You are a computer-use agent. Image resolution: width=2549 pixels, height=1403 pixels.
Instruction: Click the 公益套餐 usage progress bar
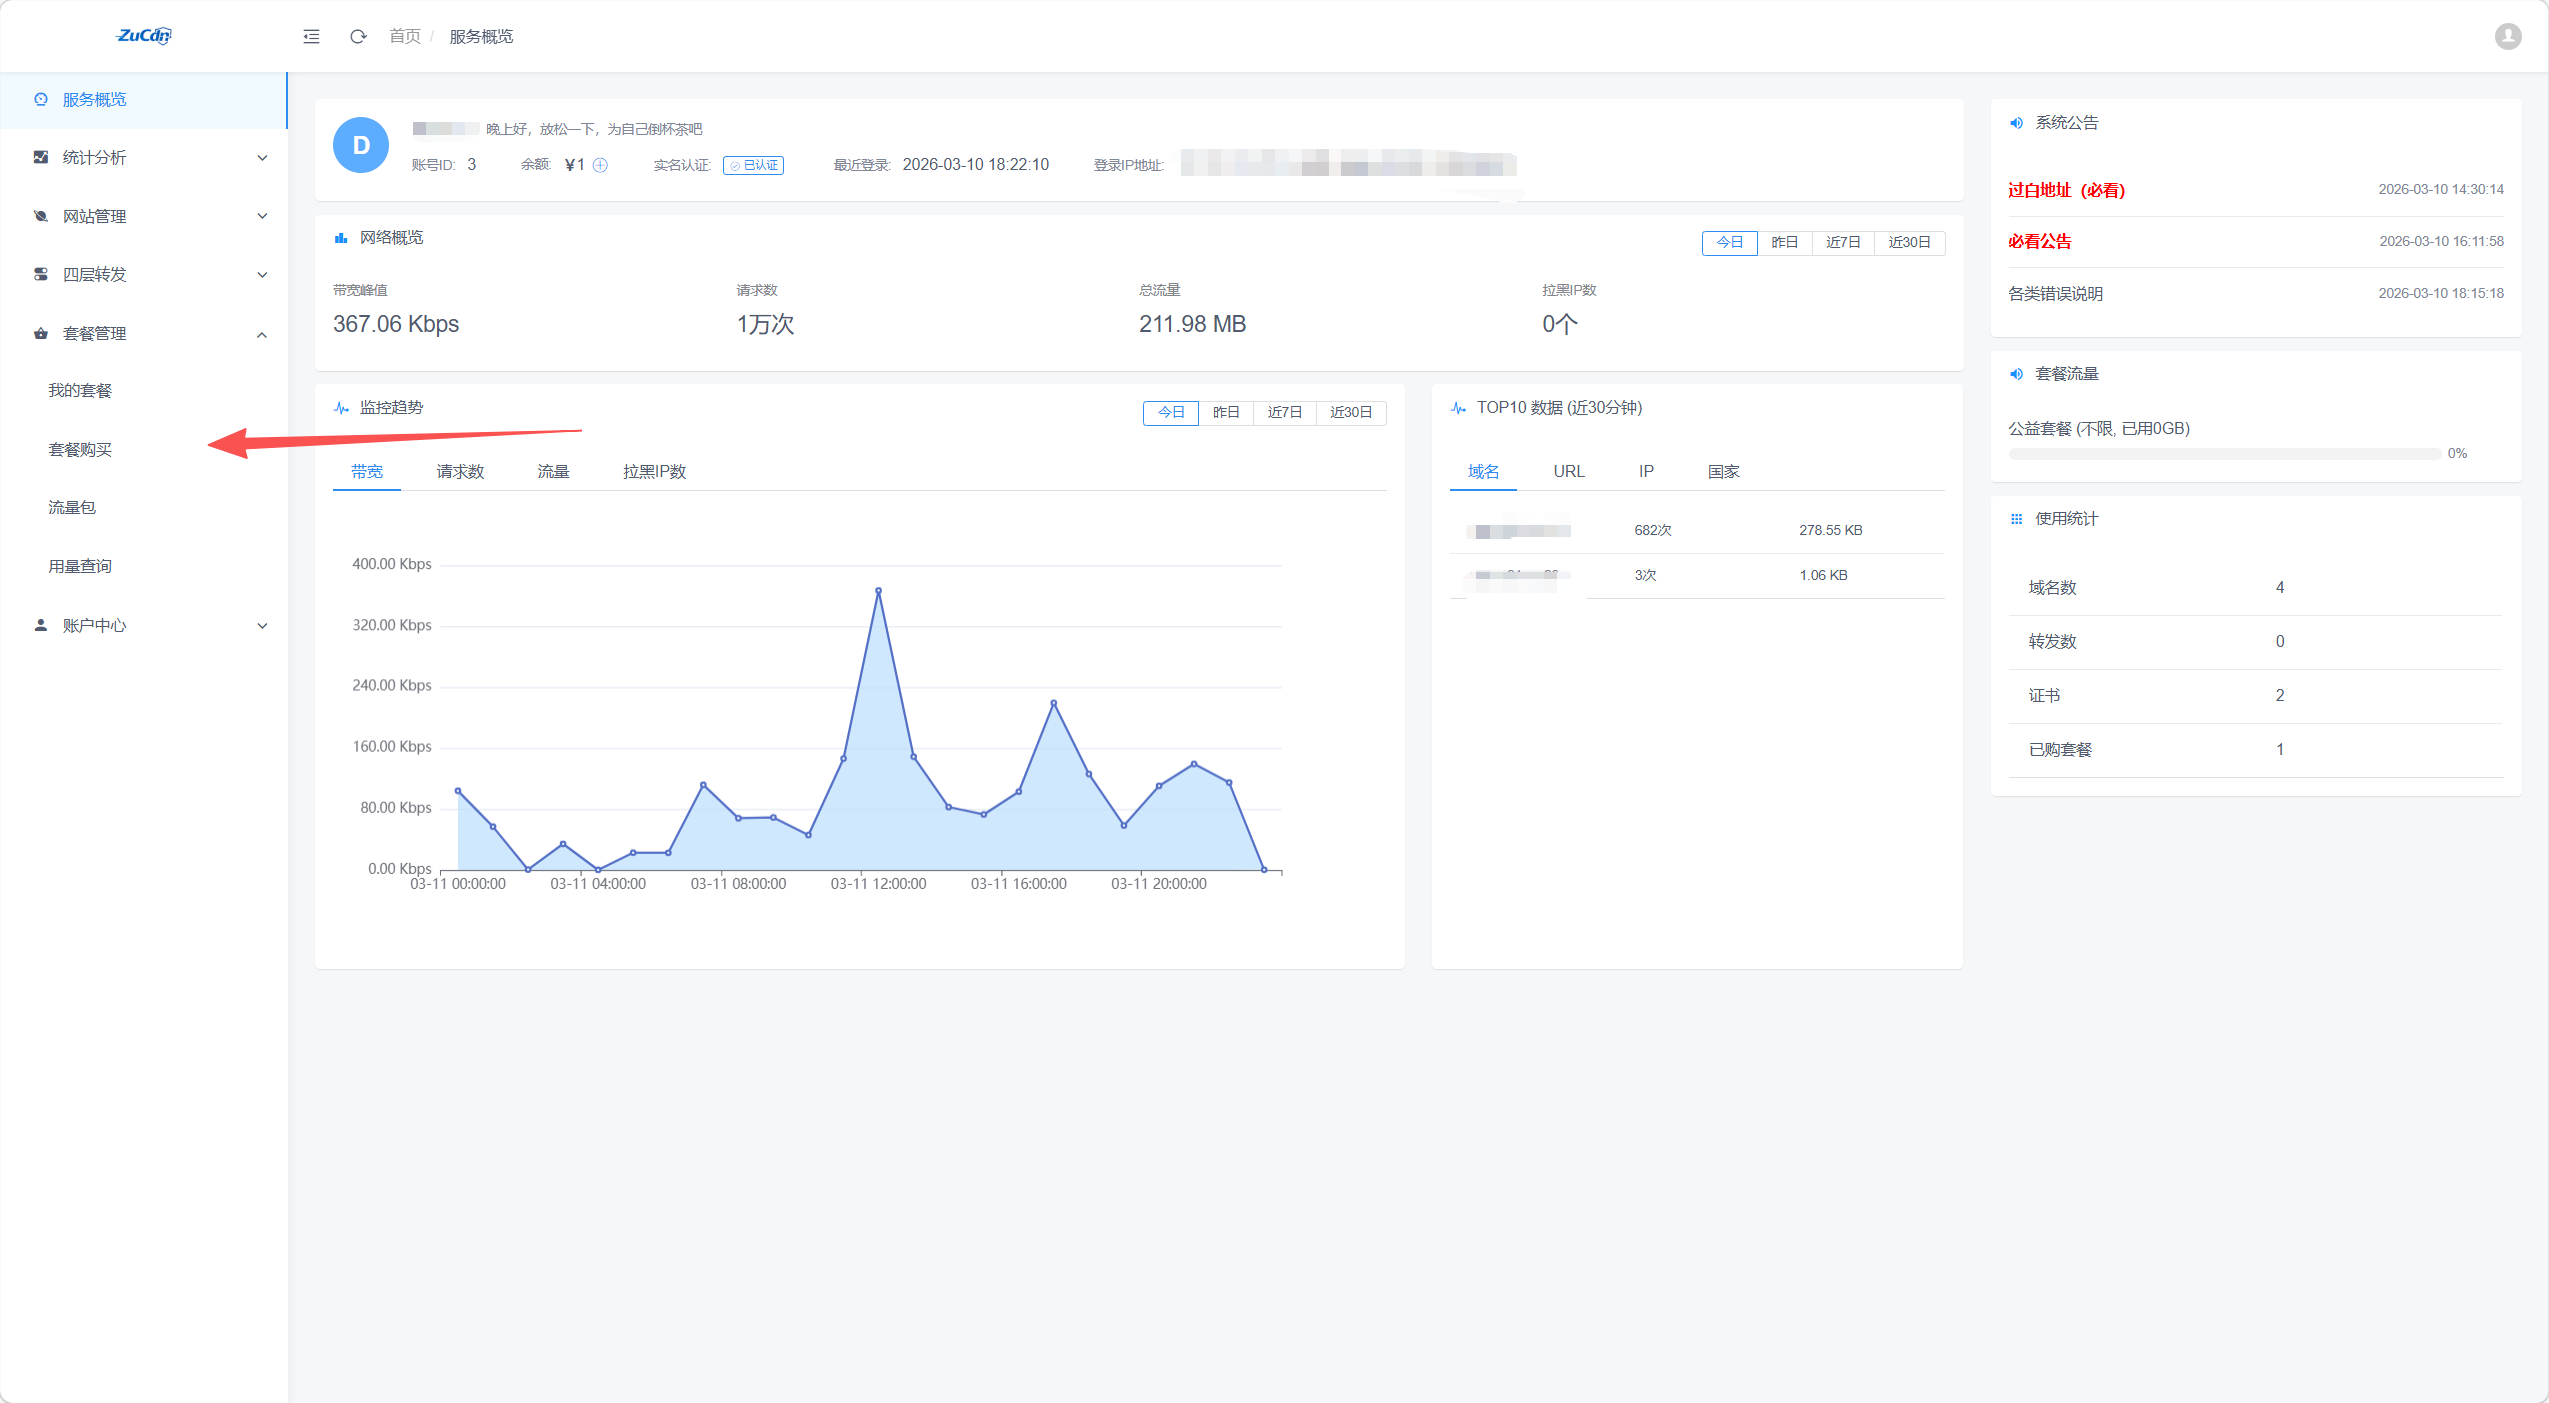coord(2224,454)
